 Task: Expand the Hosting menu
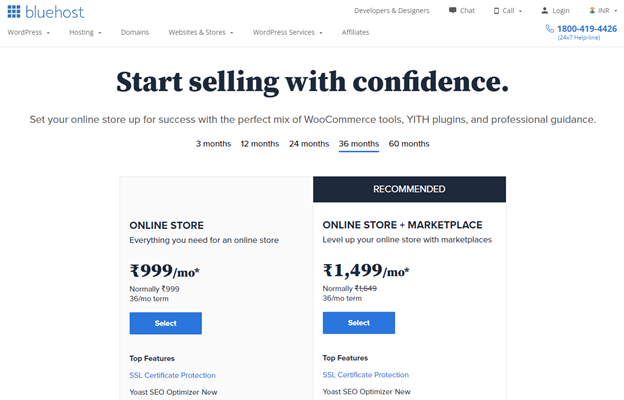tap(85, 32)
